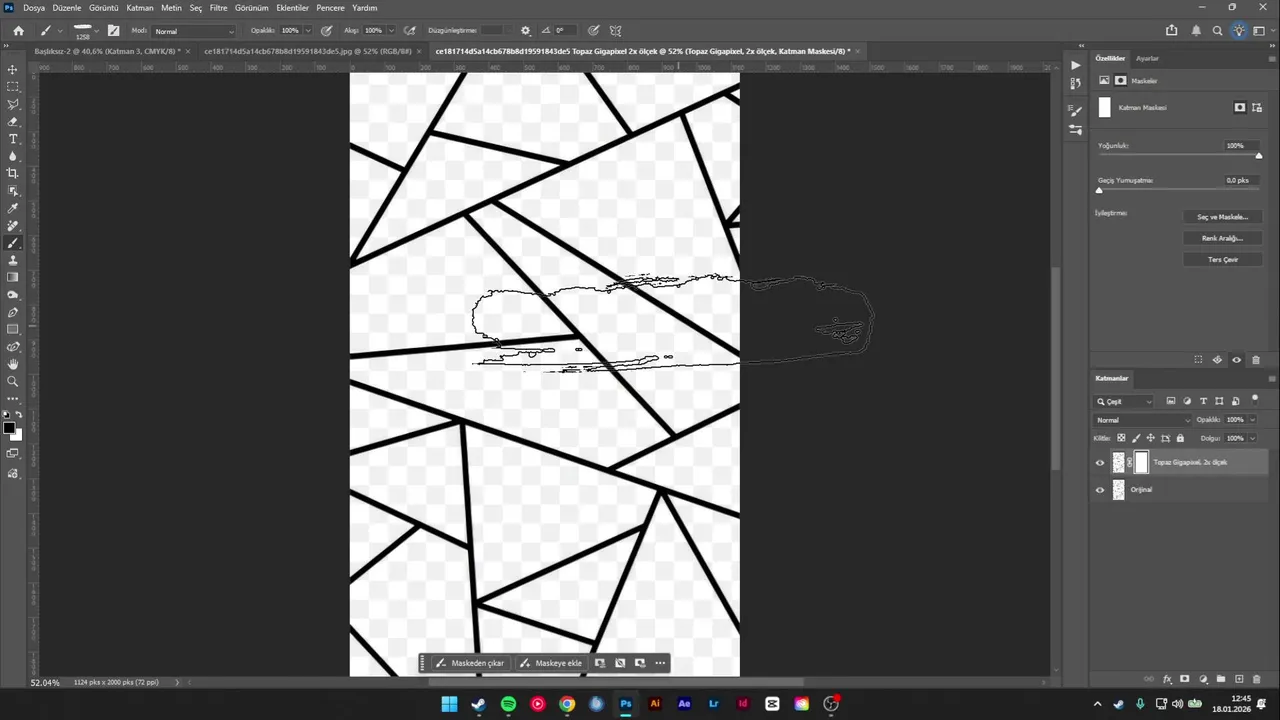Open the History panel icon in dock

(x=1075, y=83)
